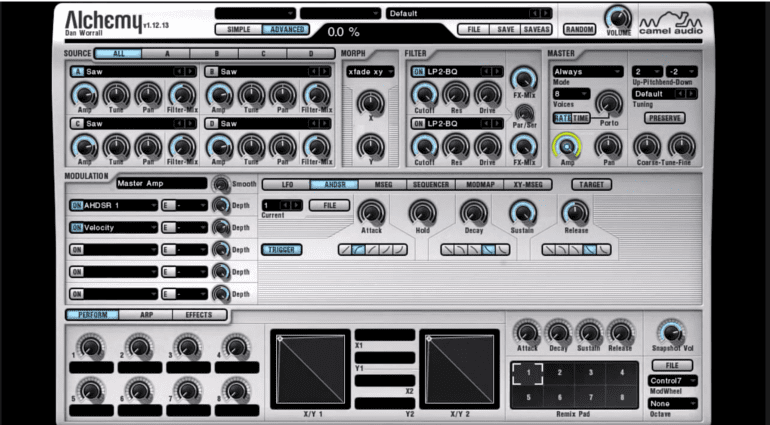Click the master Volume knob

tap(618, 18)
